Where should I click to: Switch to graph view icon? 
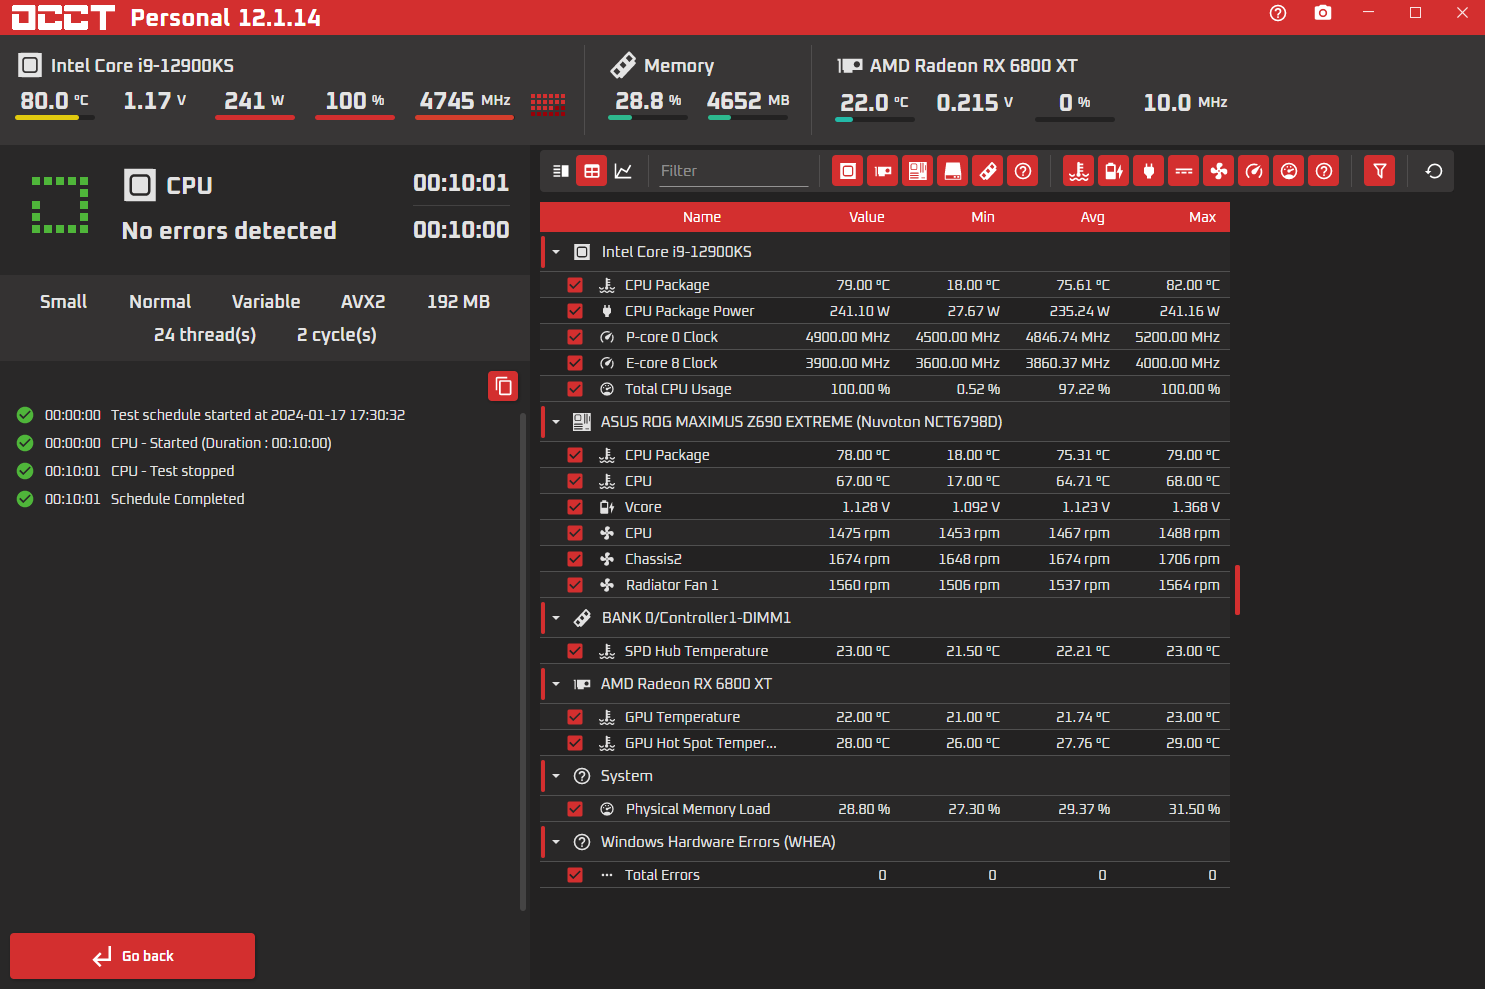point(623,171)
